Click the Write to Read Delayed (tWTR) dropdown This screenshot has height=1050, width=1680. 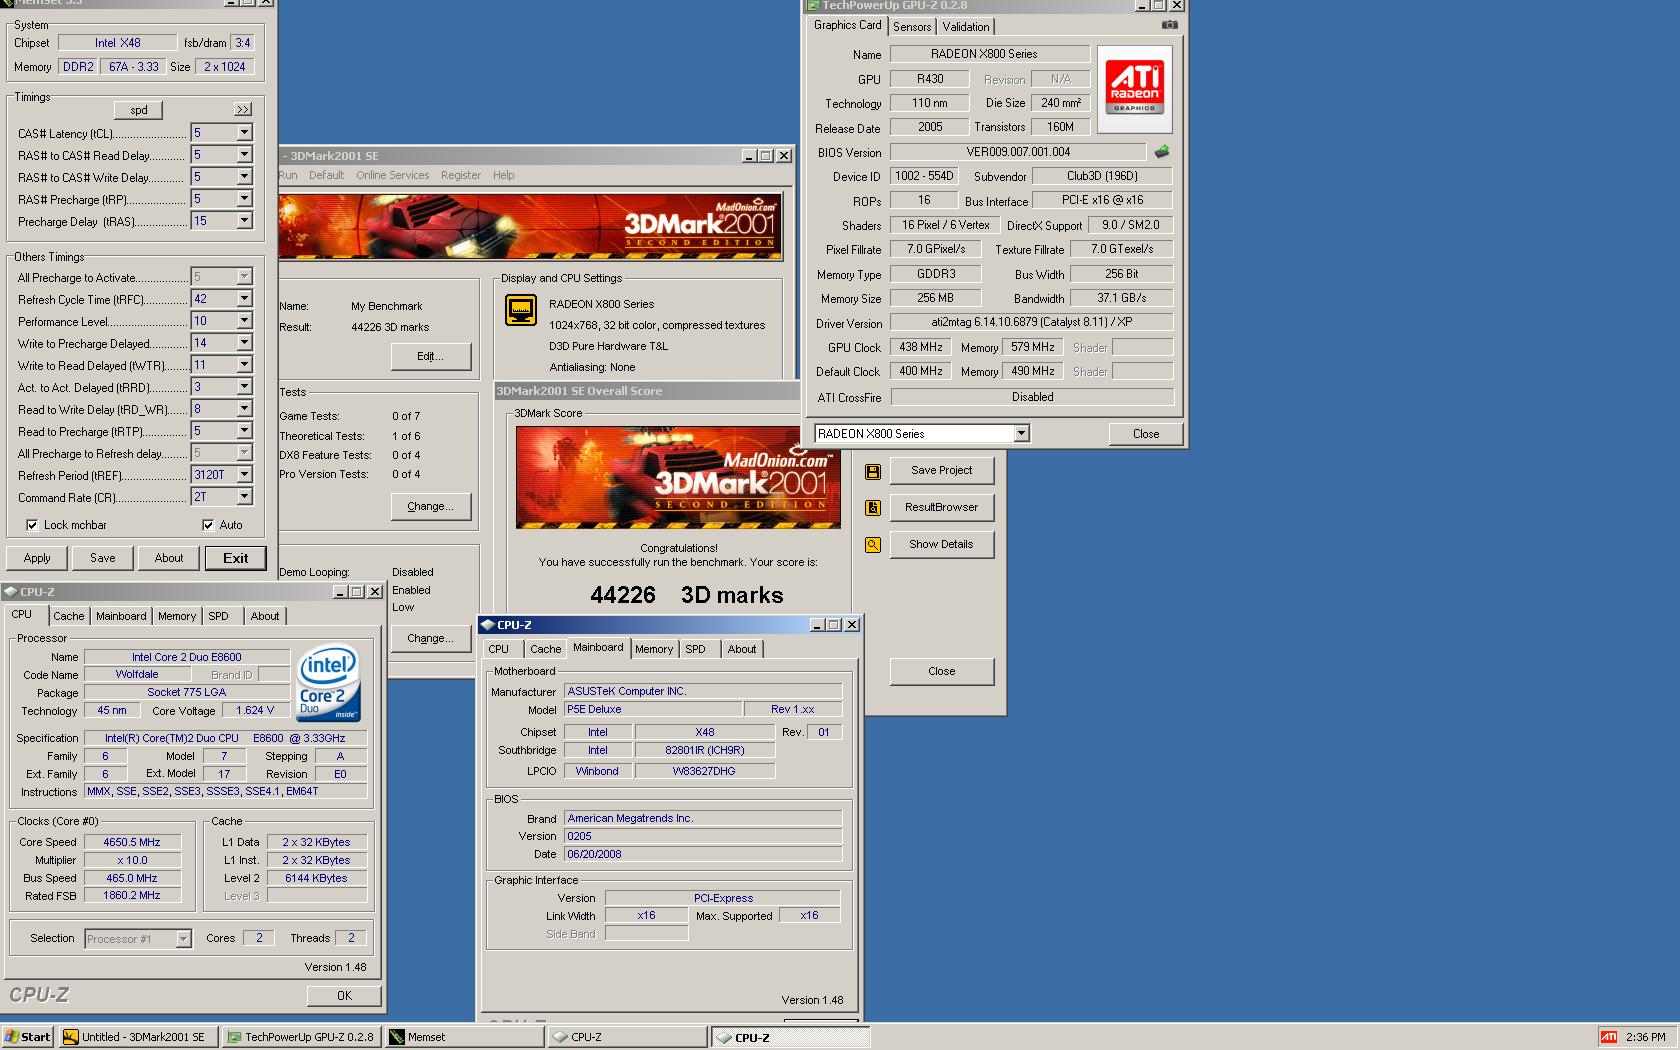221,365
